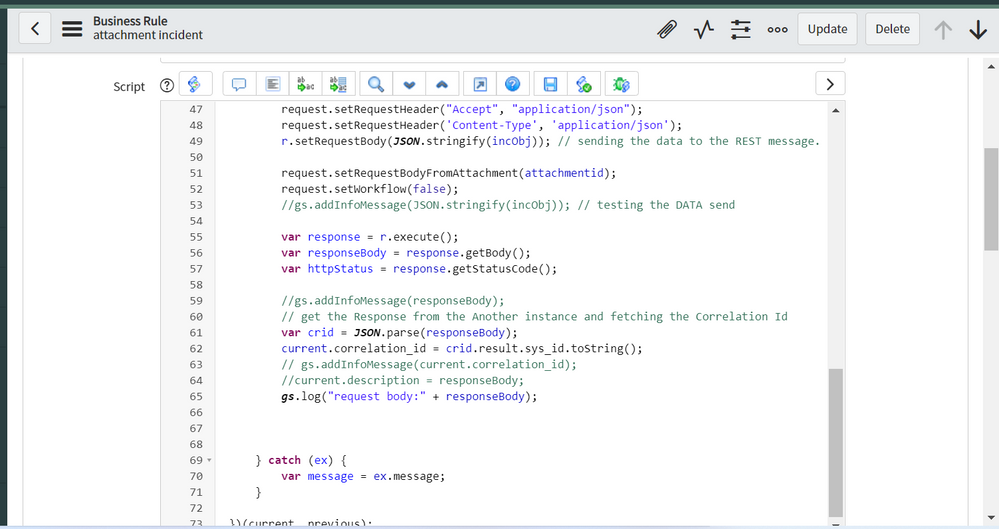Click 'Business Rule' header title
This screenshot has width=999, height=529.
tap(130, 21)
